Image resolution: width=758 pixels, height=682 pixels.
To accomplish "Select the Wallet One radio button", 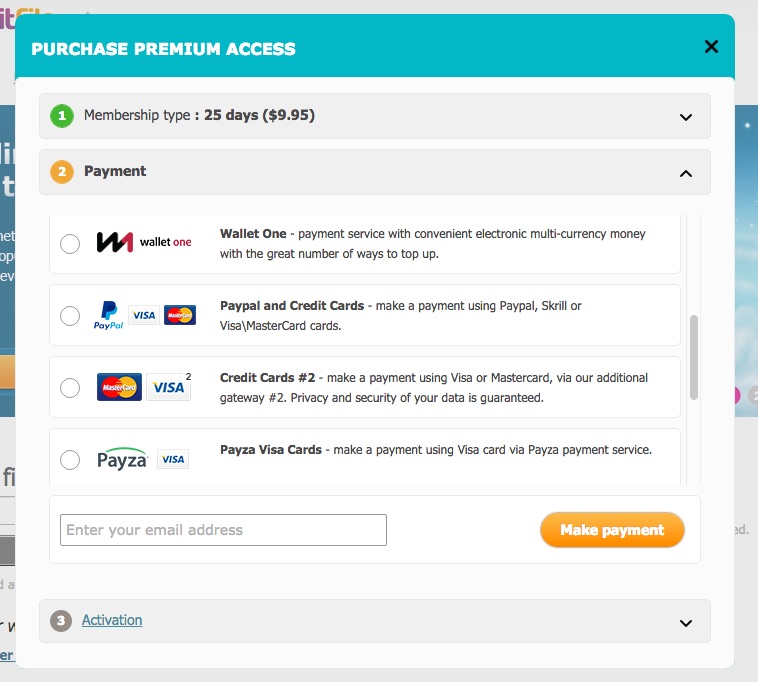I will [x=70, y=244].
